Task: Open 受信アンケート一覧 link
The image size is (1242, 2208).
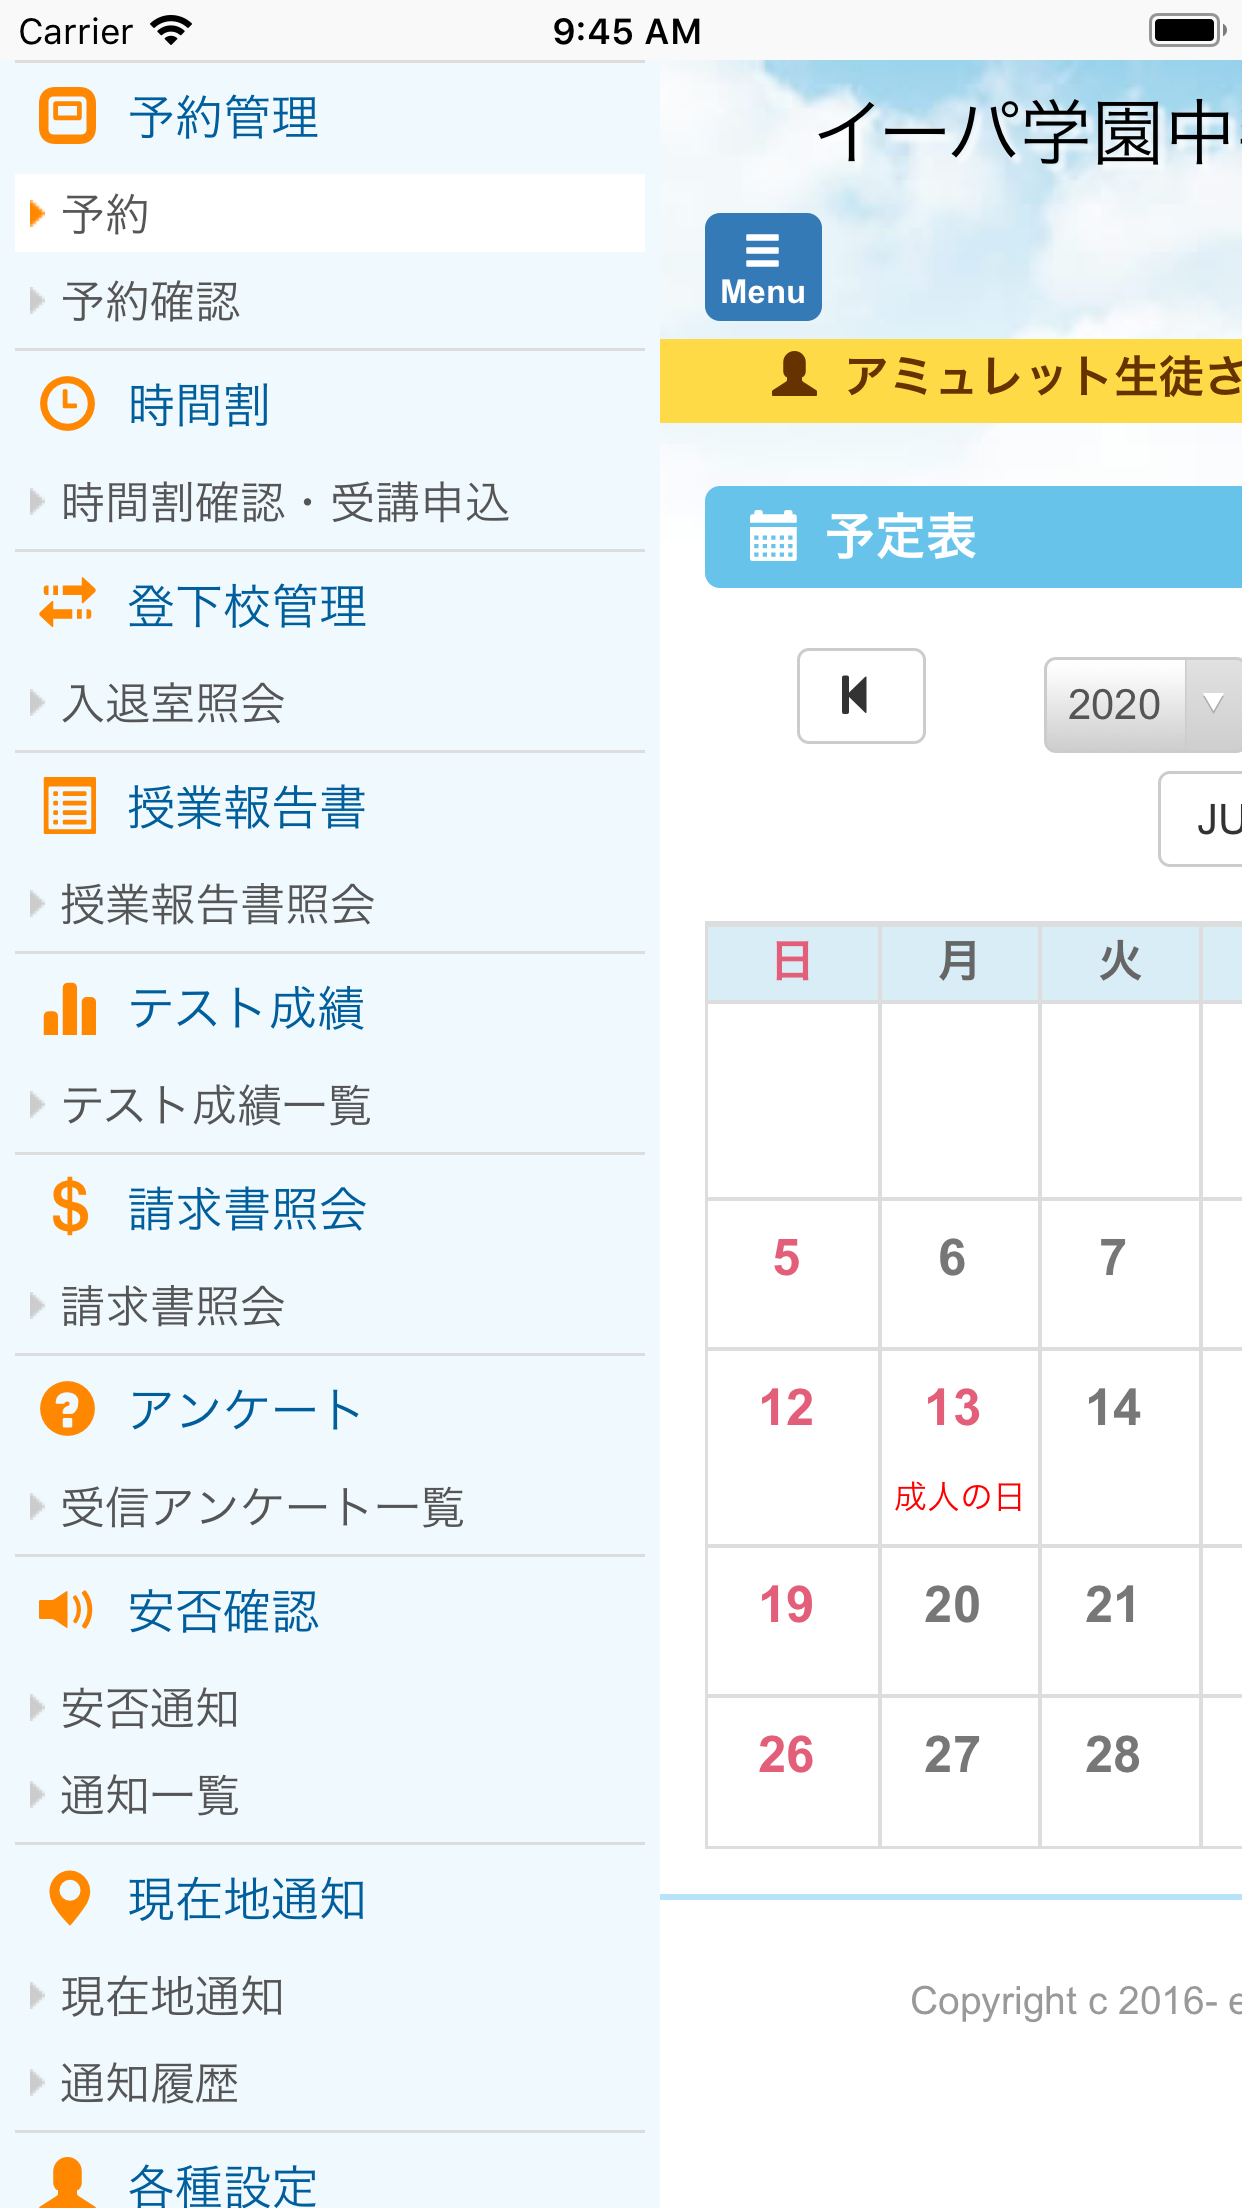Action: pyautogui.click(x=262, y=1507)
